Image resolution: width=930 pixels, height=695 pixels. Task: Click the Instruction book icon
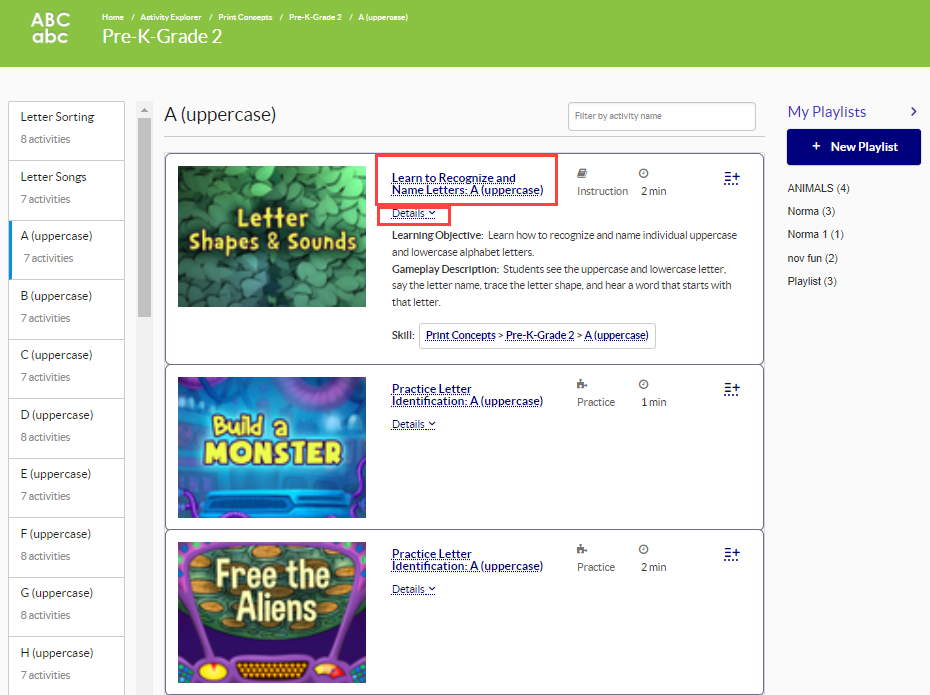(583, 173)
